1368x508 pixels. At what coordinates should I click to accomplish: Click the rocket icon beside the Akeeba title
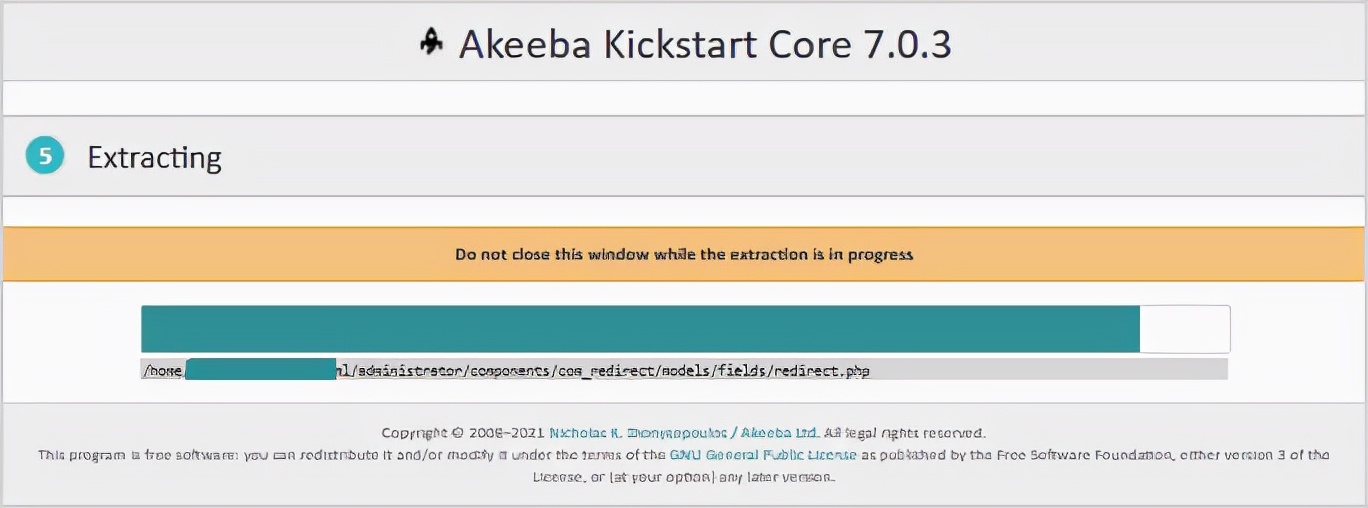click(431, 43)
